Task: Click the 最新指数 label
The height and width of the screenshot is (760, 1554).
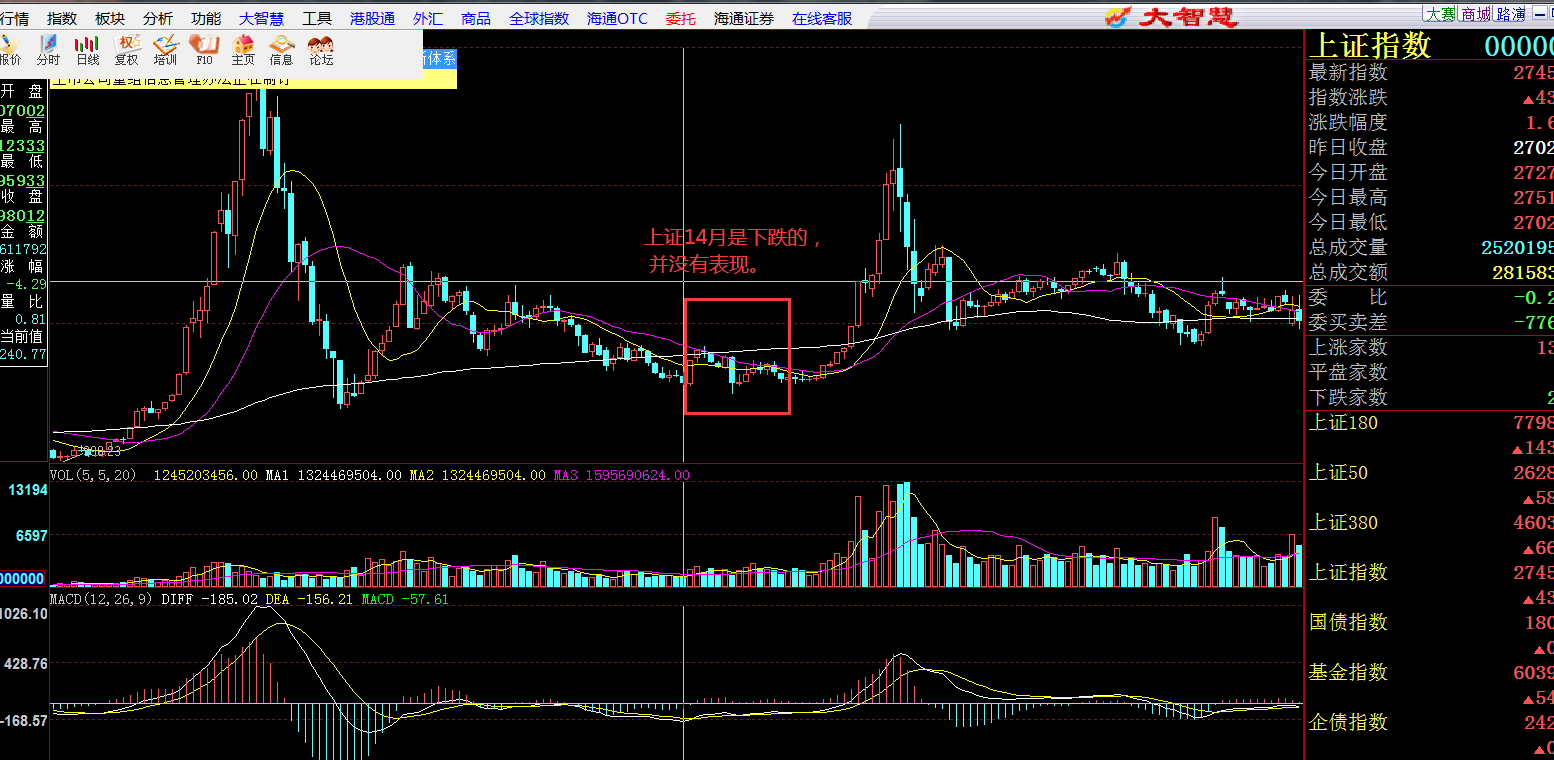Action: [x=1348, y=72]
